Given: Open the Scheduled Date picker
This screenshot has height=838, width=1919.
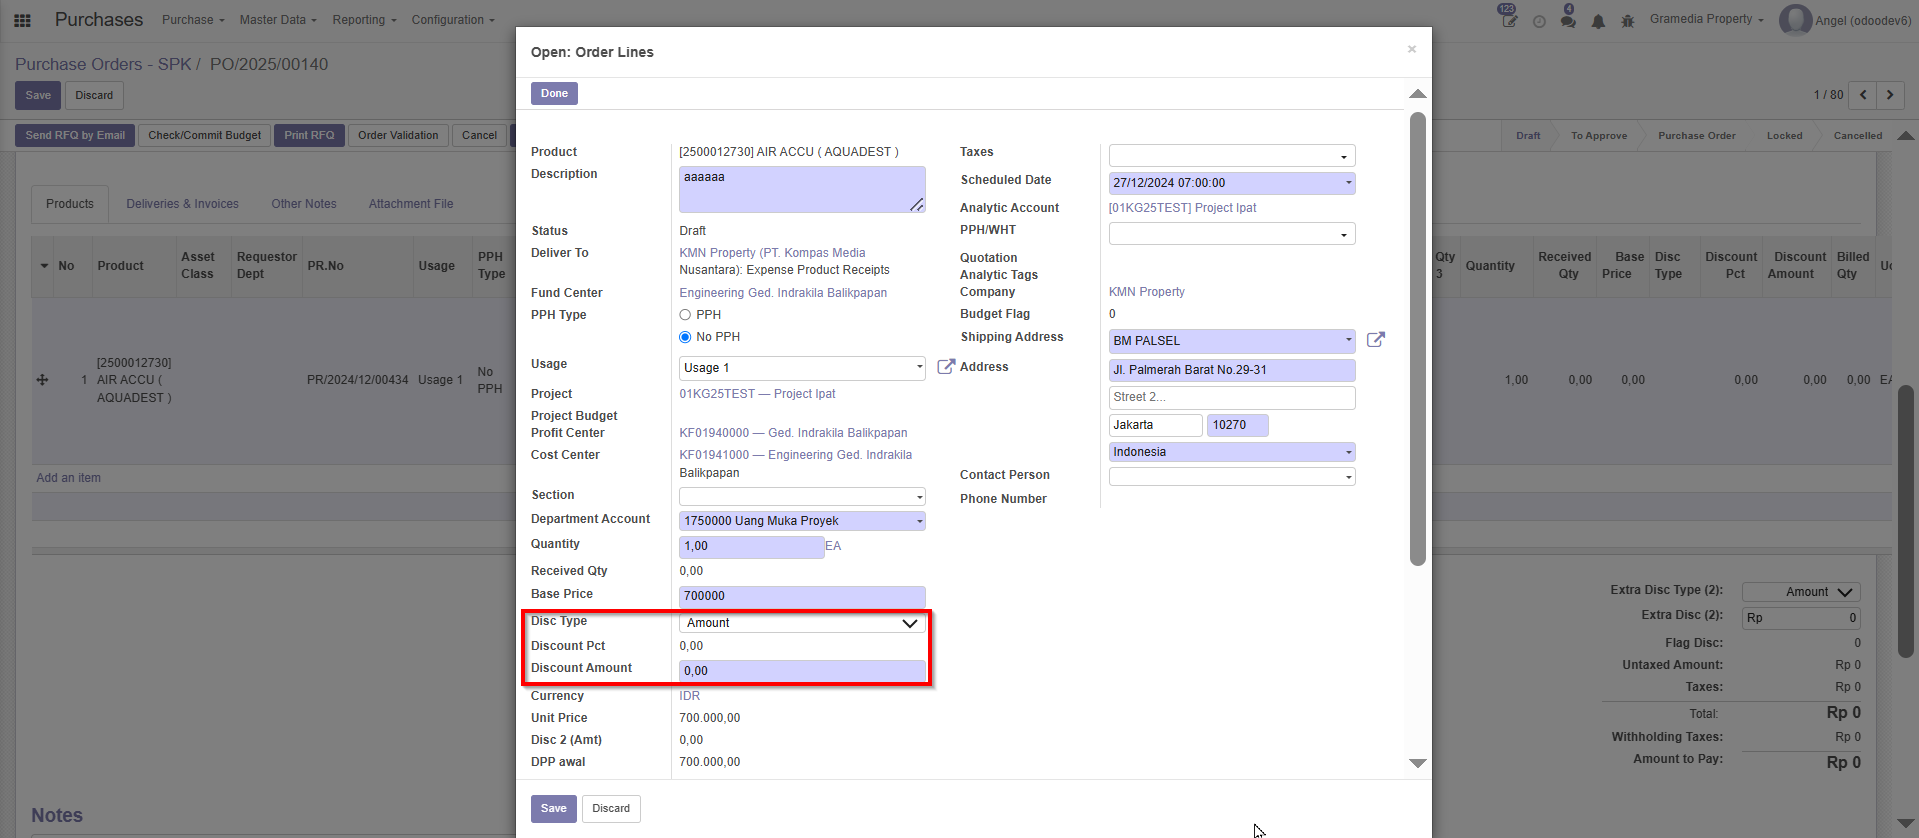Looking at the screenshot, I should click(1232, 183).
